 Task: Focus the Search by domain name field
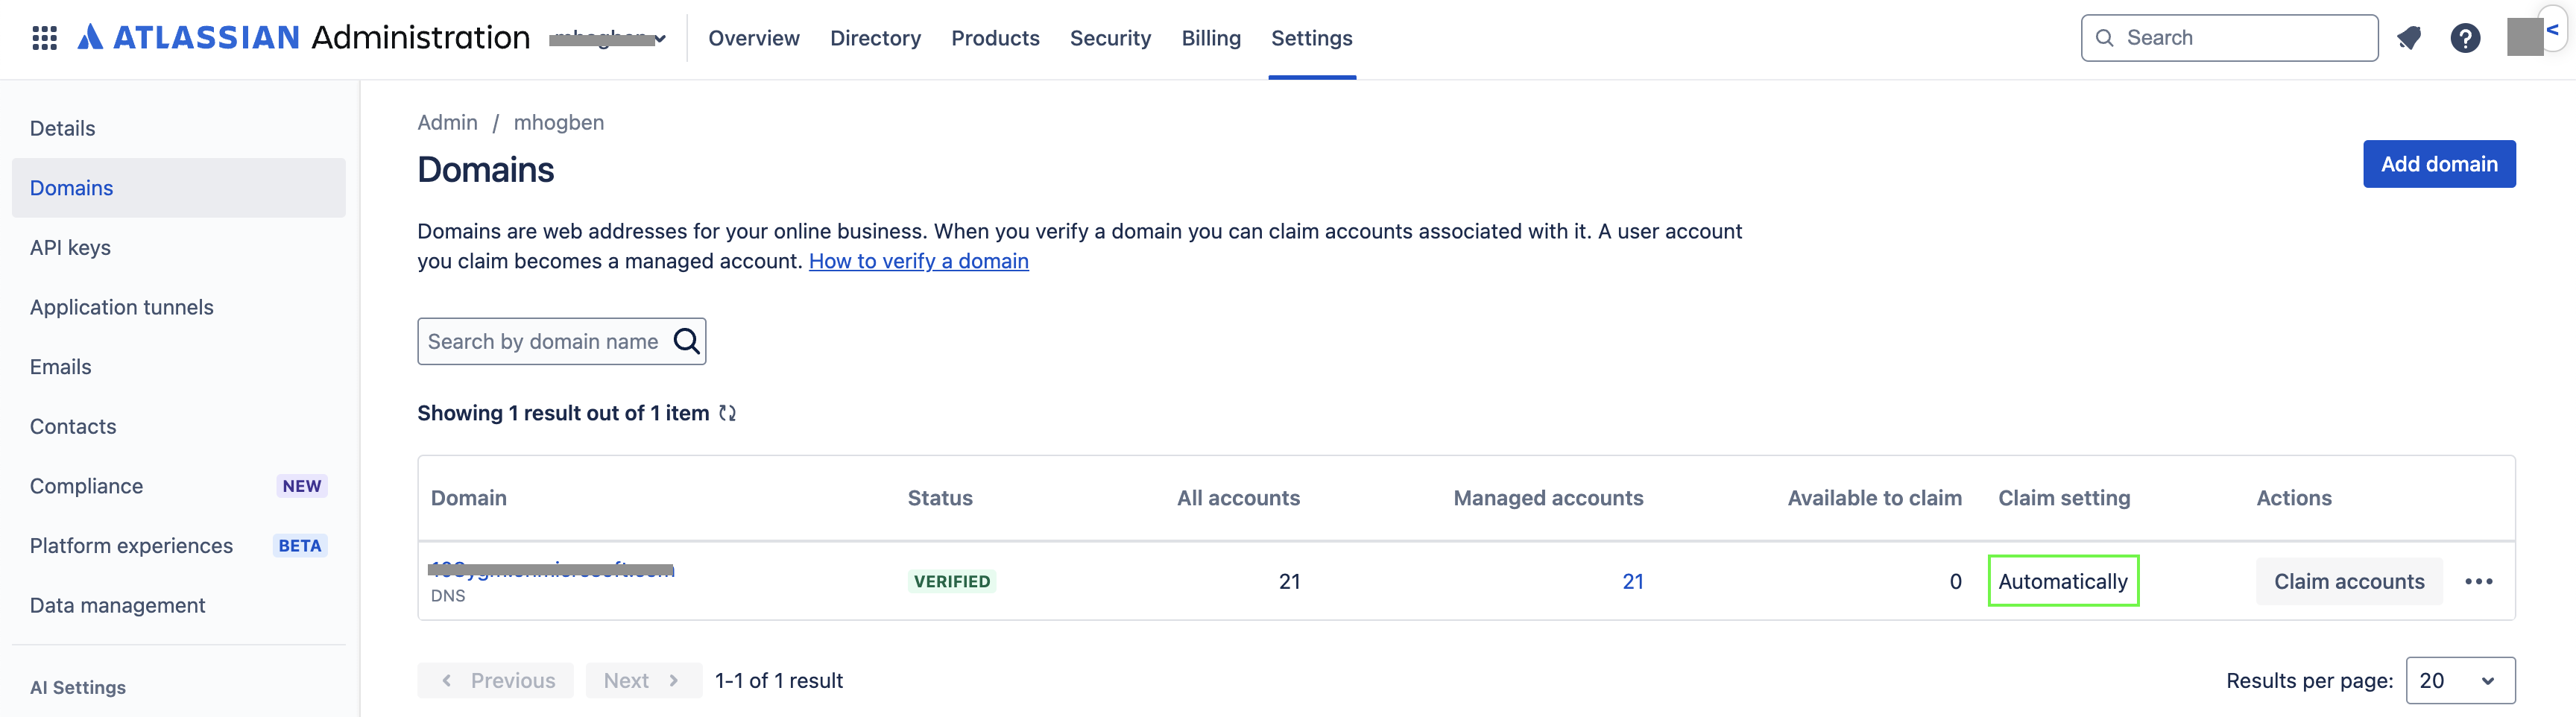click(545, 342)
